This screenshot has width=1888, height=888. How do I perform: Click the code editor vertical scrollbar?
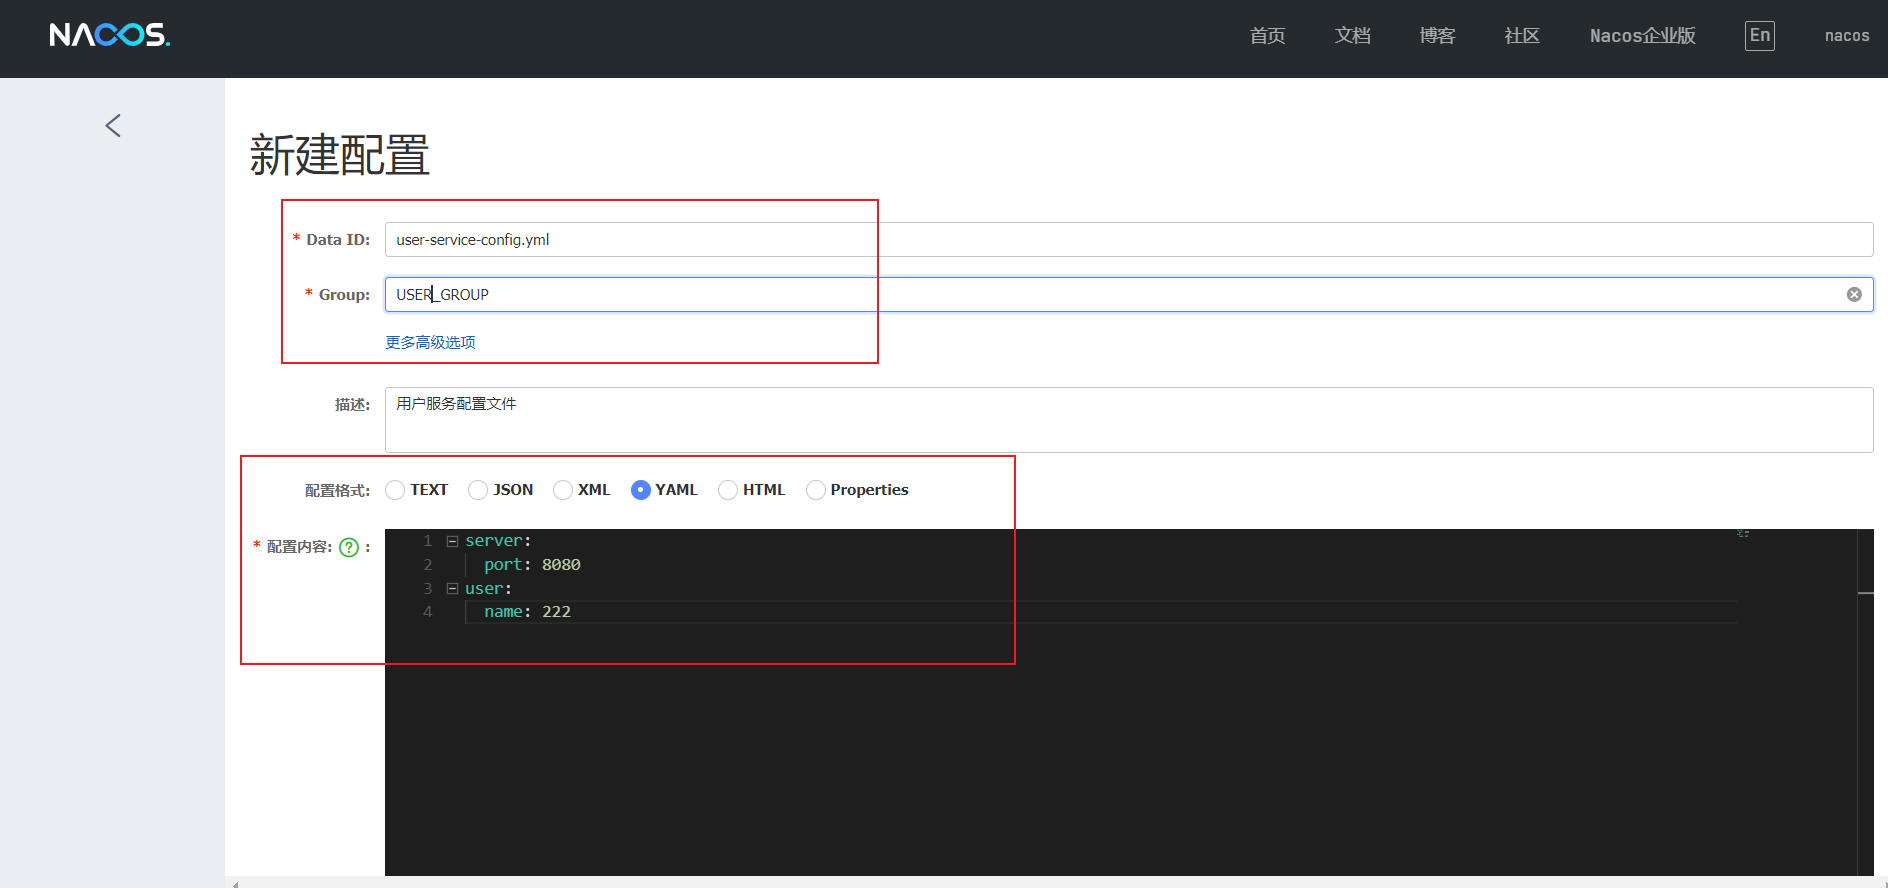(1865, 702)
